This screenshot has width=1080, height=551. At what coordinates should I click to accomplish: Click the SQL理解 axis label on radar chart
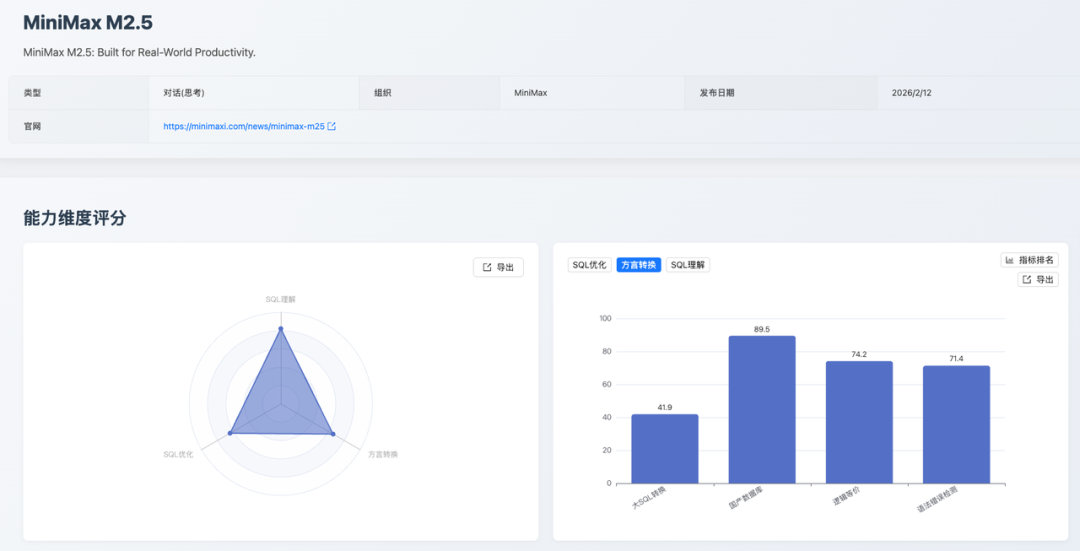pyautogui.click(x=280, y=299)
